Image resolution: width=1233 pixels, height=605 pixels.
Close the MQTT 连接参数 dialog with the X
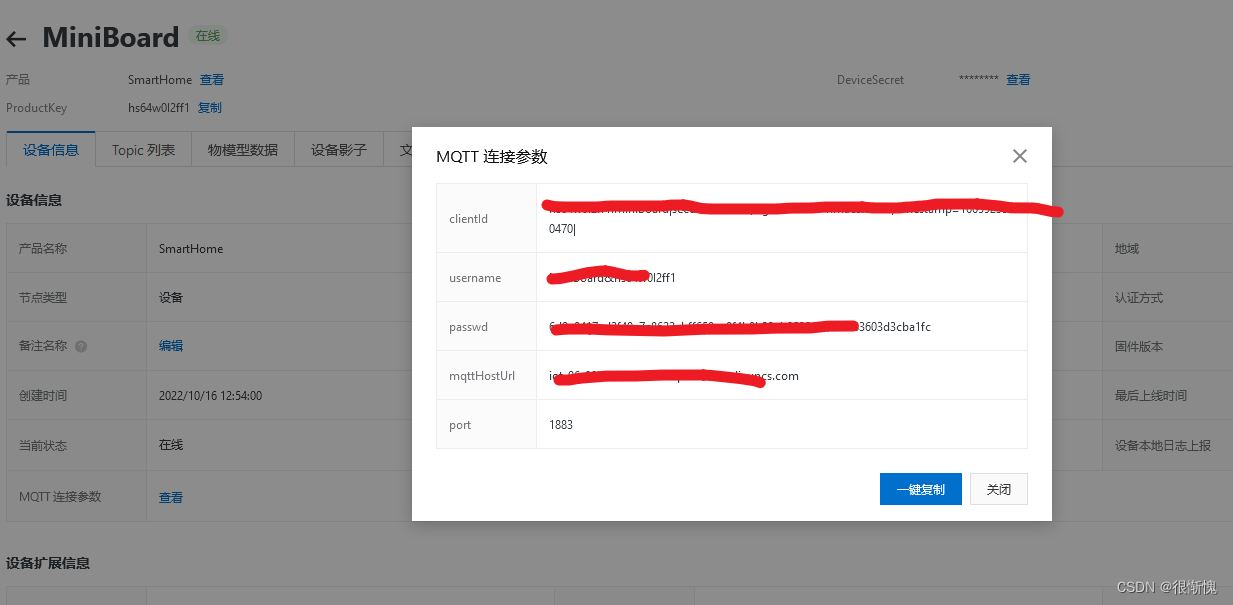pos(1019,156)
